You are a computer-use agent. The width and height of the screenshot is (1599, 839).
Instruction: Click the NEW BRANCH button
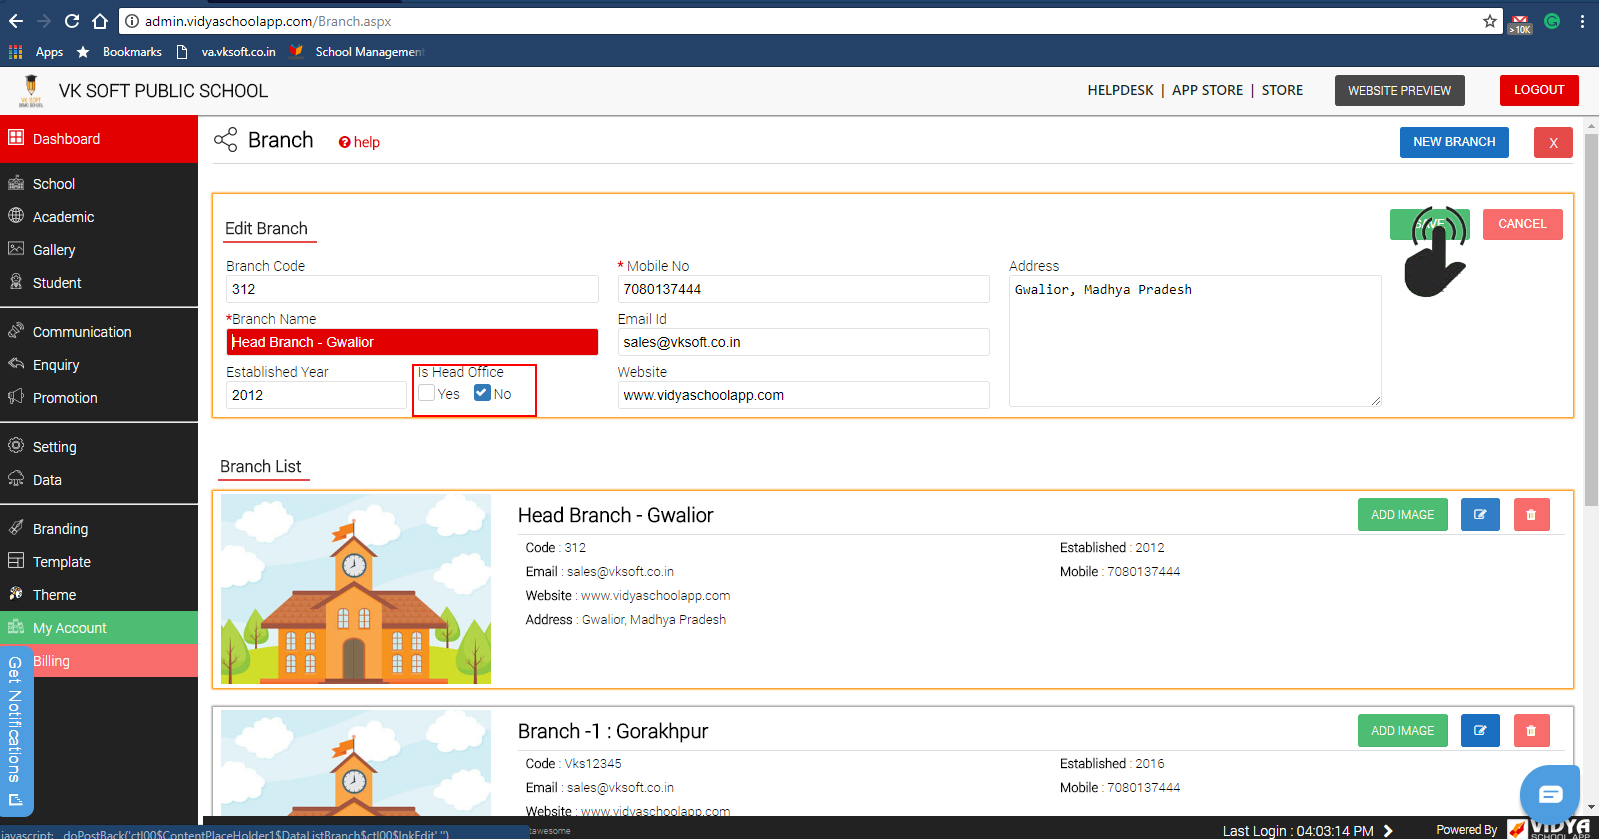1454,142
